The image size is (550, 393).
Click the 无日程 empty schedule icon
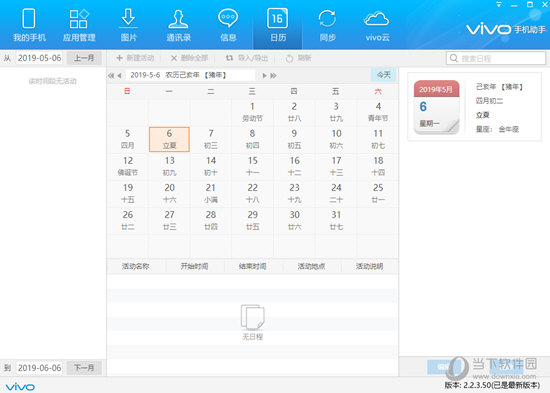(253, 317)
